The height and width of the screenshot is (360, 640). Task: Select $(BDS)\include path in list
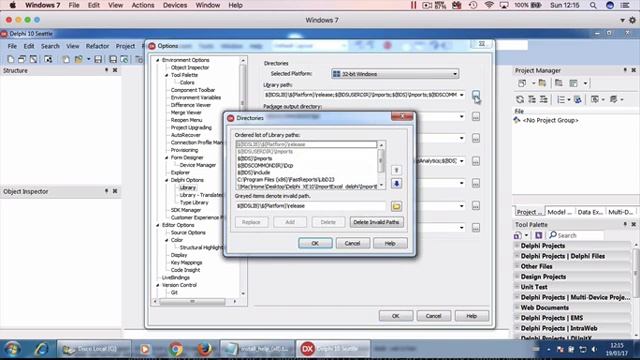click(x=253, y=172)
